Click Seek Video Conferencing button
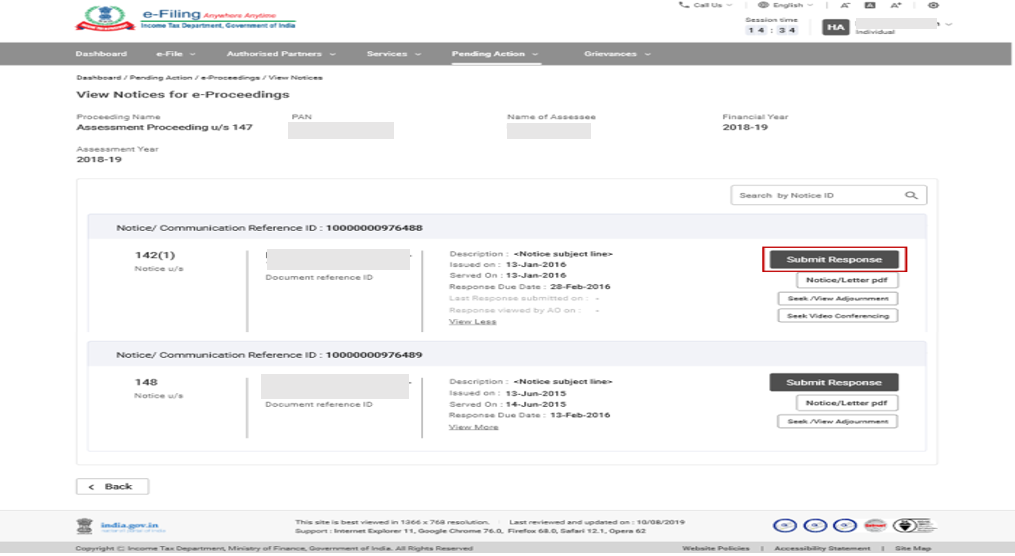Viewport: 1015px width, 556px height. (x=838, y=316)
